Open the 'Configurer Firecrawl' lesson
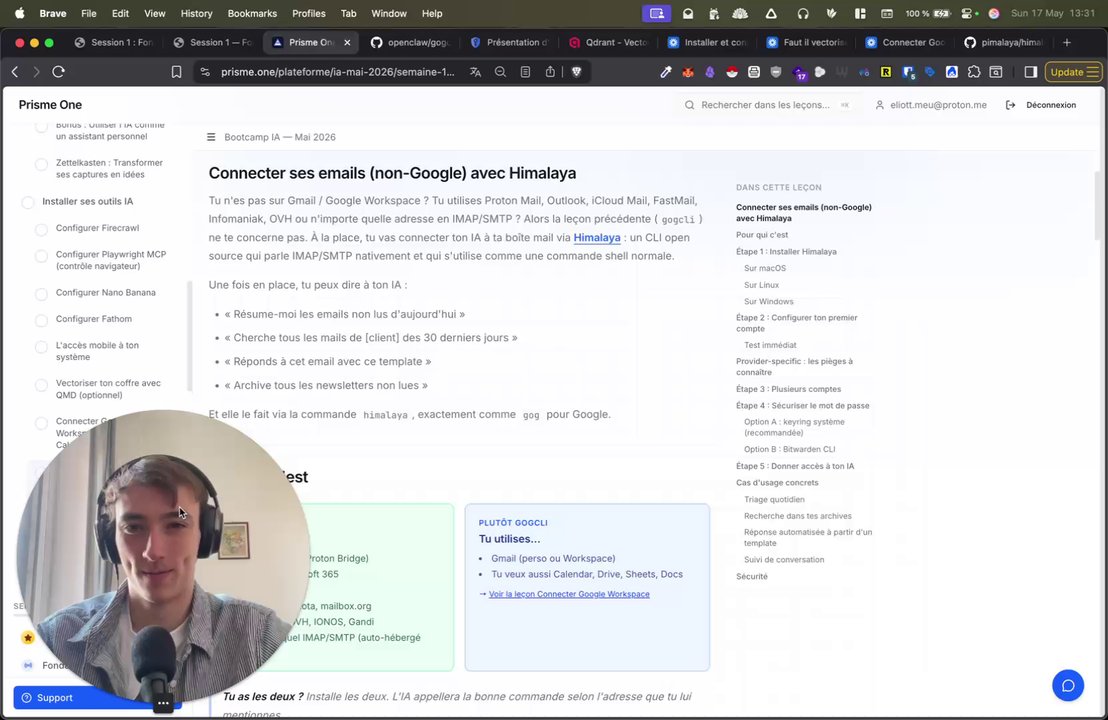This screenshot has width=1108, height=720. pos(98,228)
